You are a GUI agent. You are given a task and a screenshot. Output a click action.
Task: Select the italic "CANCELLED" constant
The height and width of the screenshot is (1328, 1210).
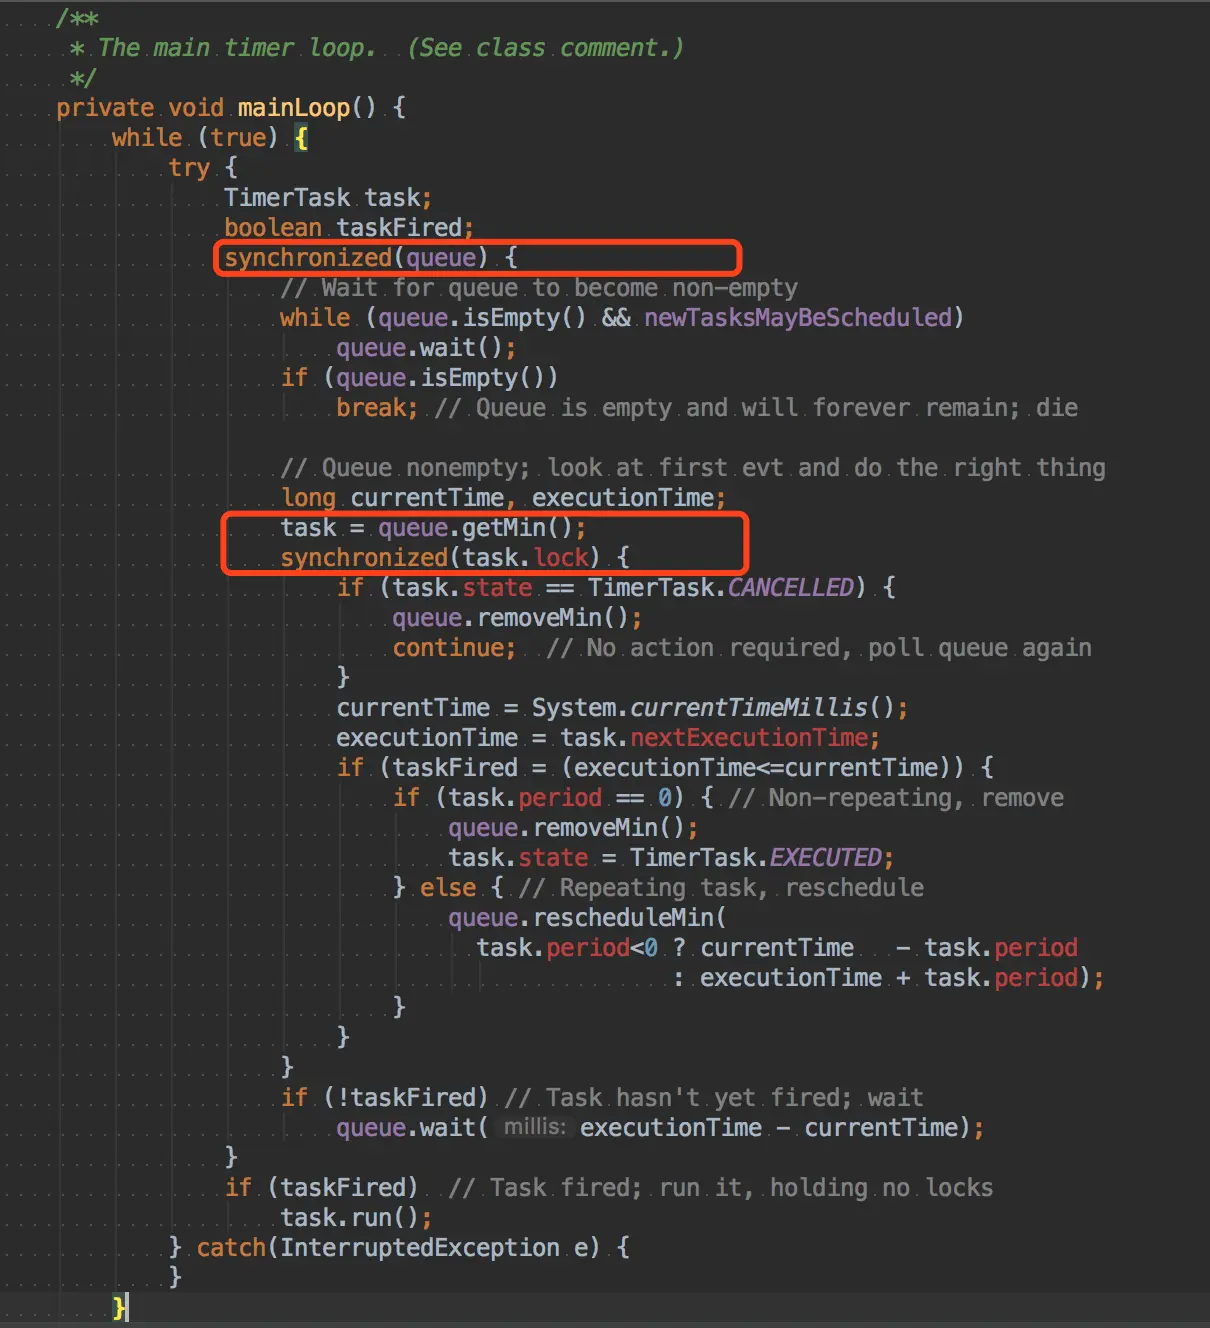[x=791, y=588]
